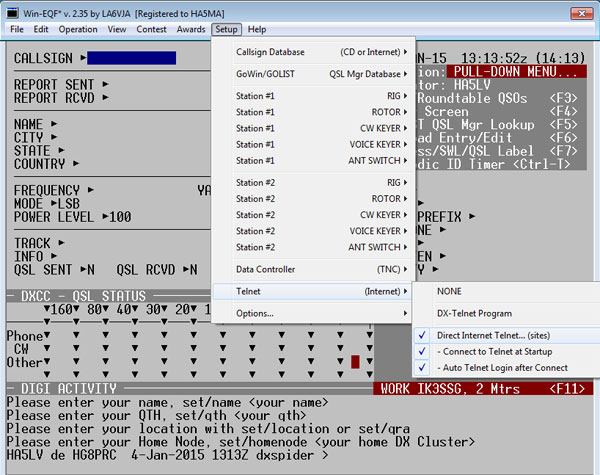600x475 pixels.
Task: Expand Station #1 ANT SWITCH submenu
Action: [313, 161]
